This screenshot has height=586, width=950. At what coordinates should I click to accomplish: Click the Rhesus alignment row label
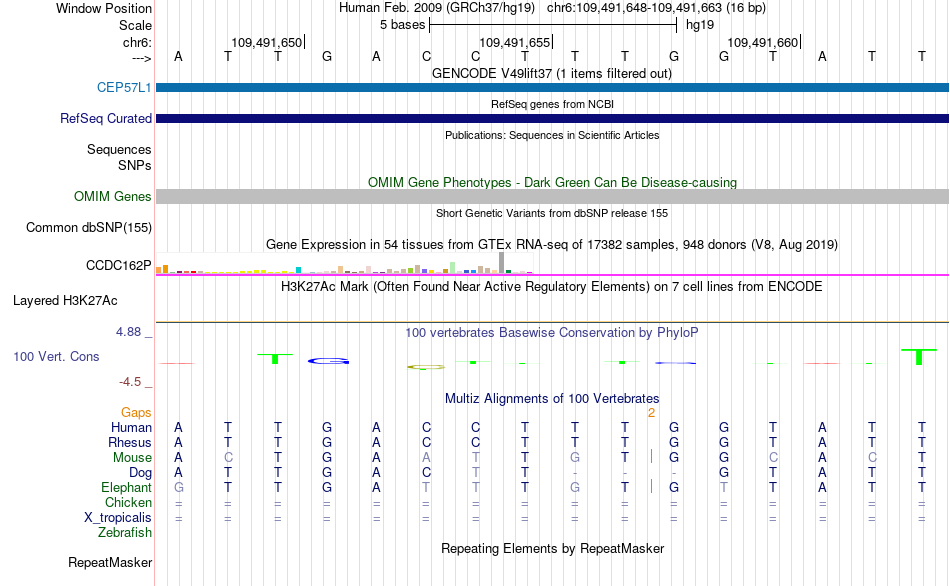[130, 442]
